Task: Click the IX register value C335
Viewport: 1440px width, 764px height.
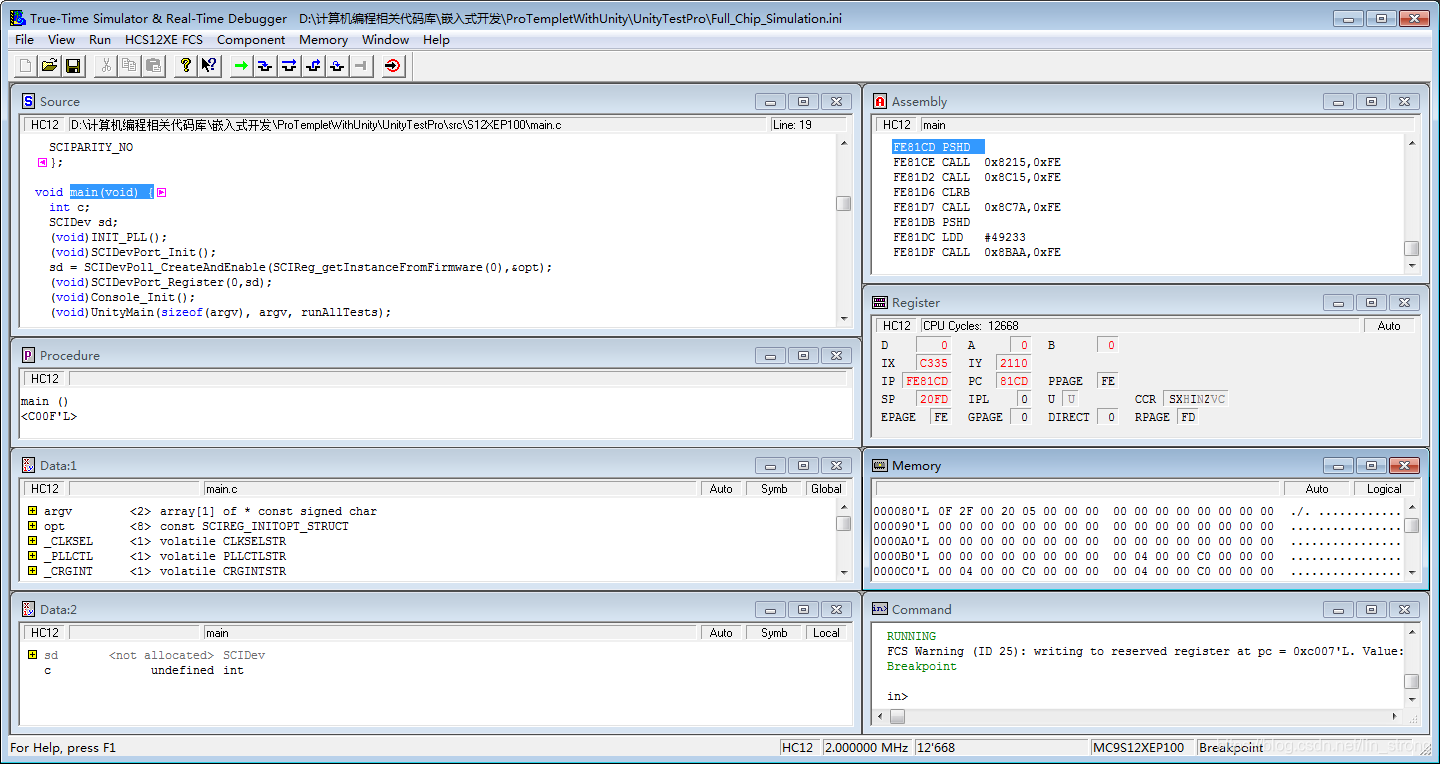Action: pyautogui.click(x=933, y=363)
